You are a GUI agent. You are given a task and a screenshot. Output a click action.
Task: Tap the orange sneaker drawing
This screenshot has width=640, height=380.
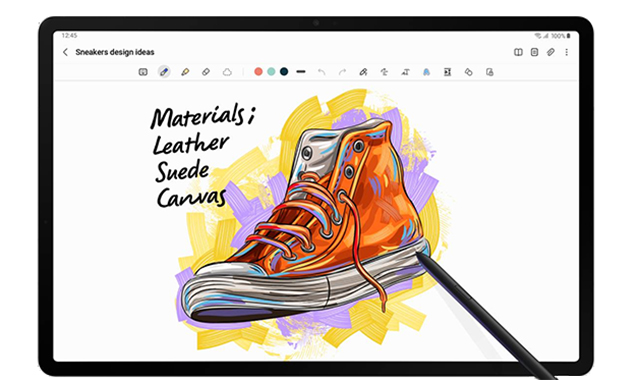point(305,220)
